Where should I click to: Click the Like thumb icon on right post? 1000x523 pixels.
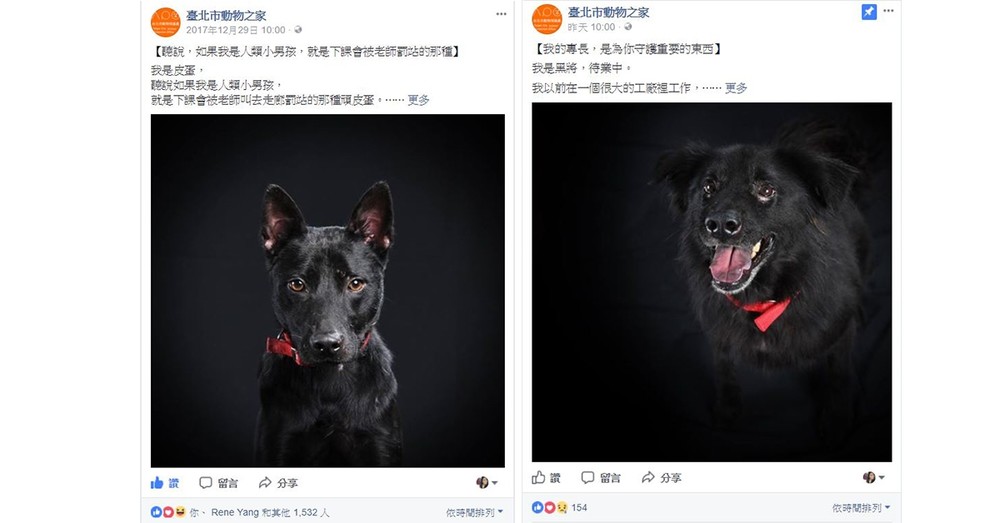[539, 477]
